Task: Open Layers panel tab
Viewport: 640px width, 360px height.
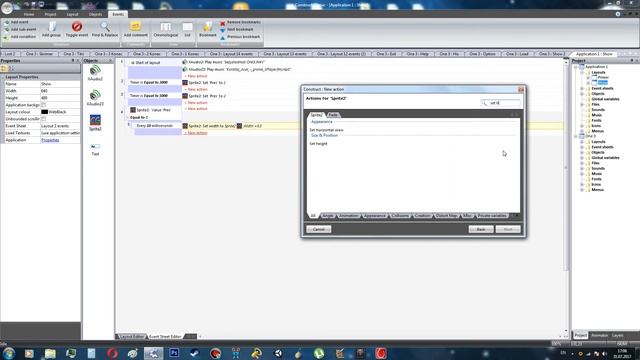Action: click(x=618, y=335)
